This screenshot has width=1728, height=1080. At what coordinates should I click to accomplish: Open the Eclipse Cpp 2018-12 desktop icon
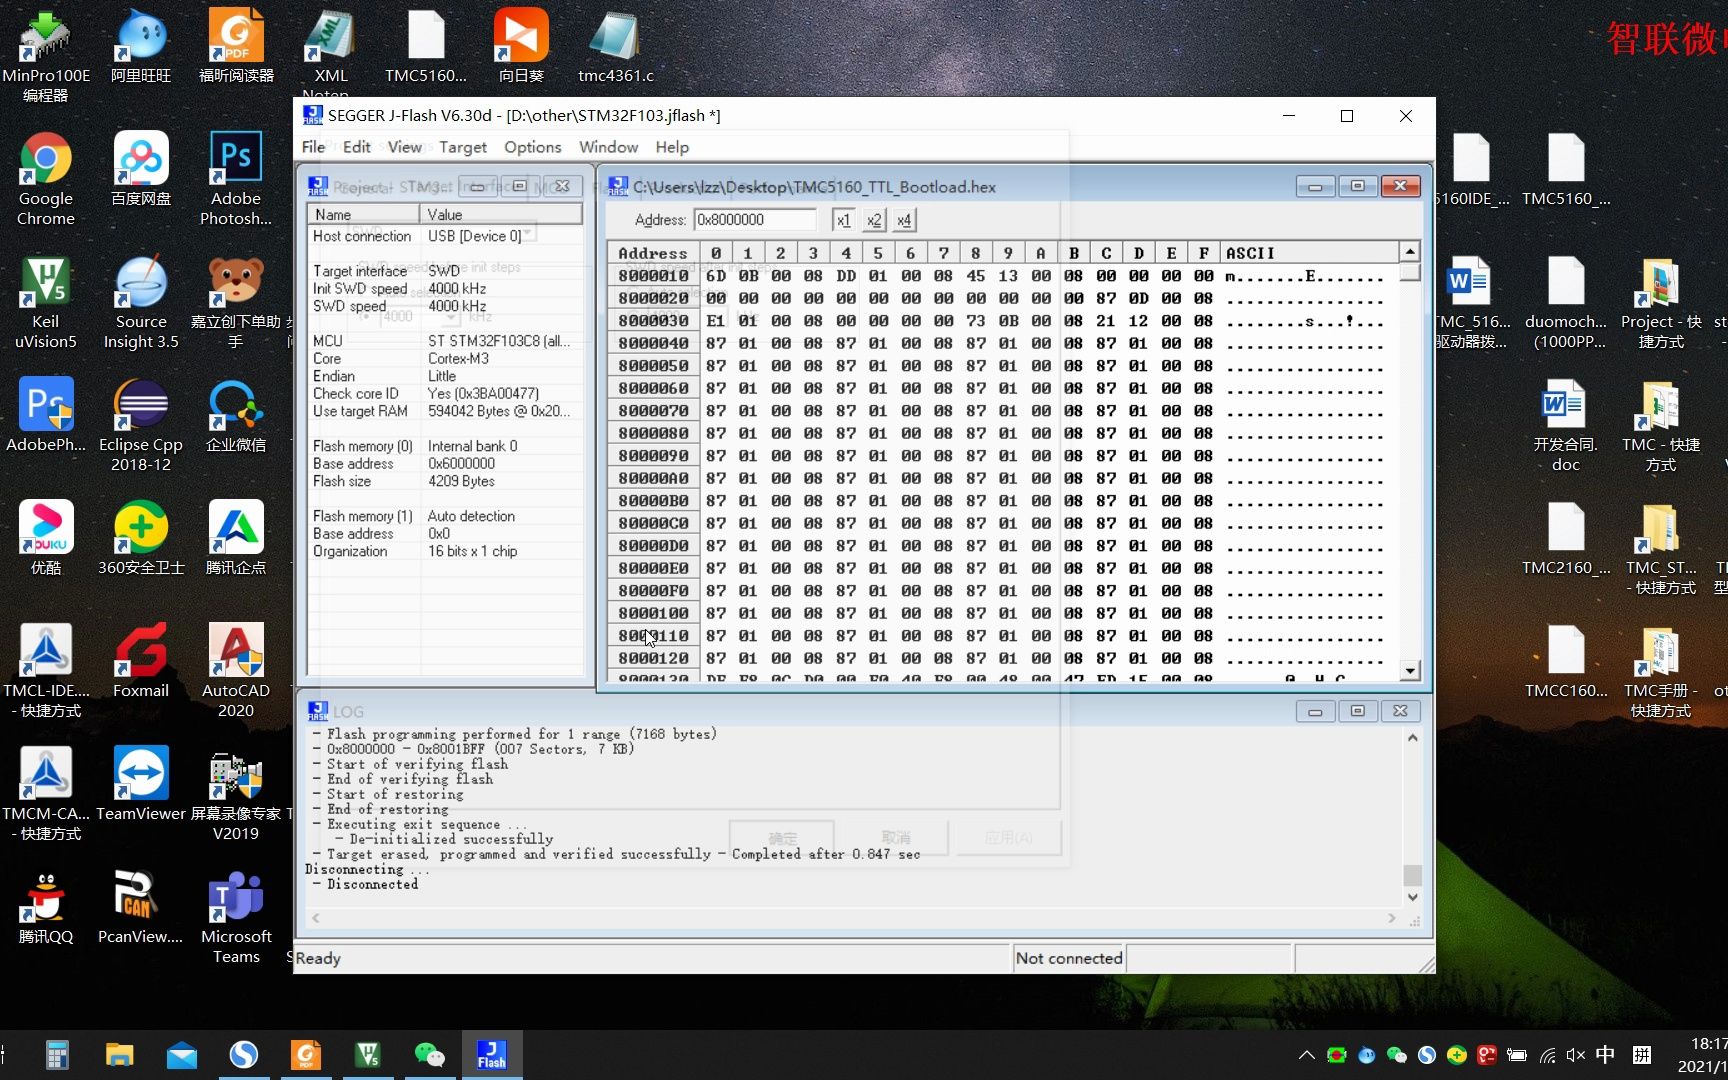(x=141, y=425)
